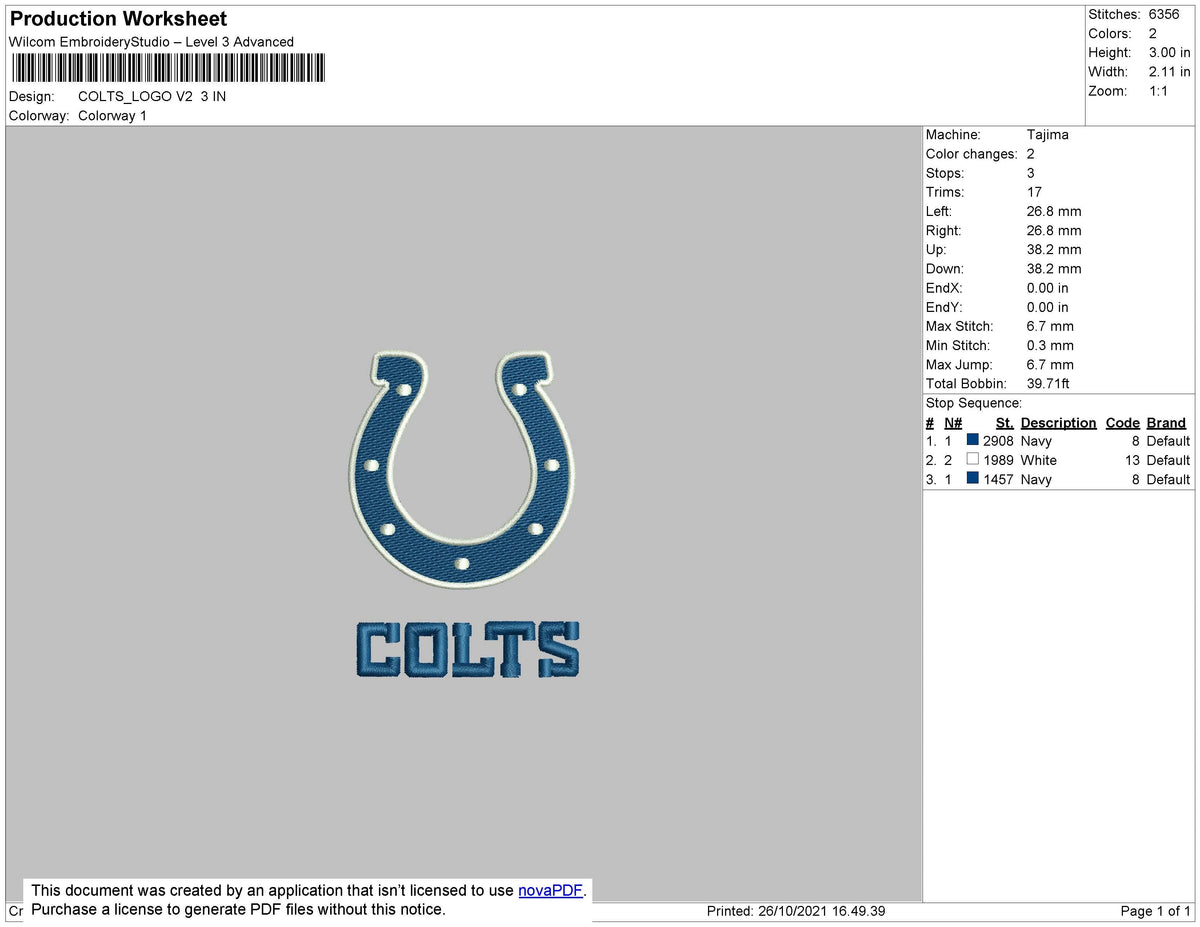Click the Code column header
Screen dimensions: 1200x927
pos(1121,422)
